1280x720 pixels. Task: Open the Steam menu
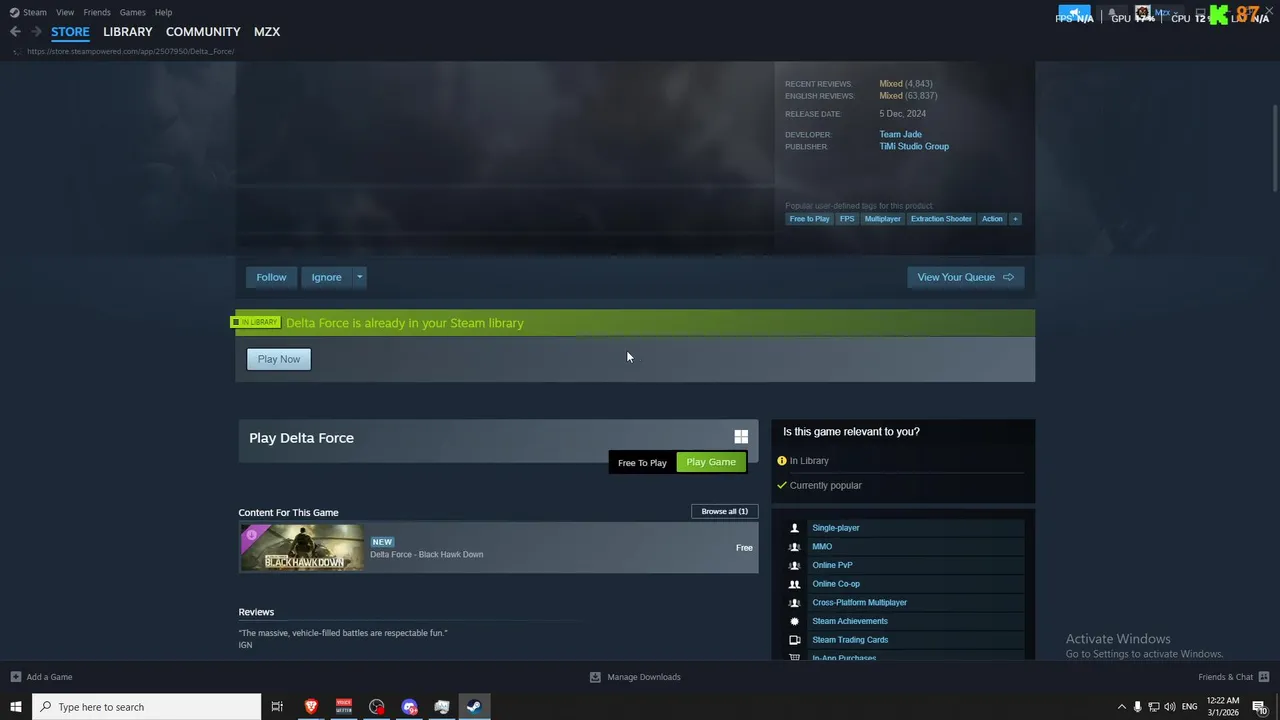click(x=35, y=12)
